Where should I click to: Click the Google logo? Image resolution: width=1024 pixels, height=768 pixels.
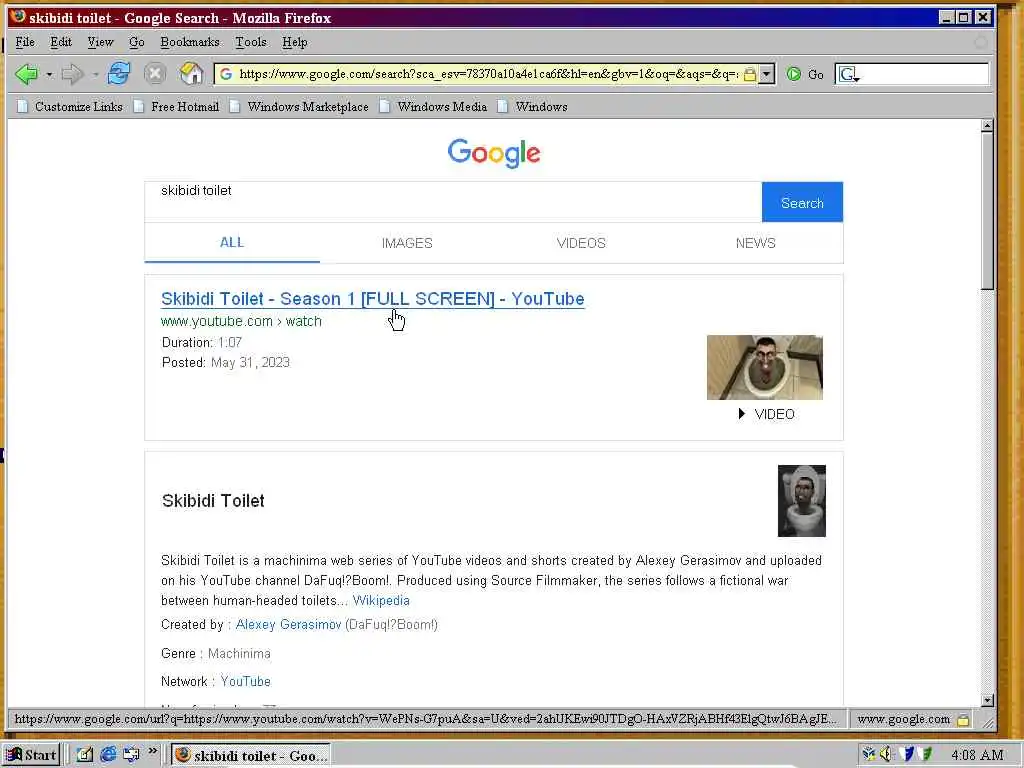tap(494, 153)
